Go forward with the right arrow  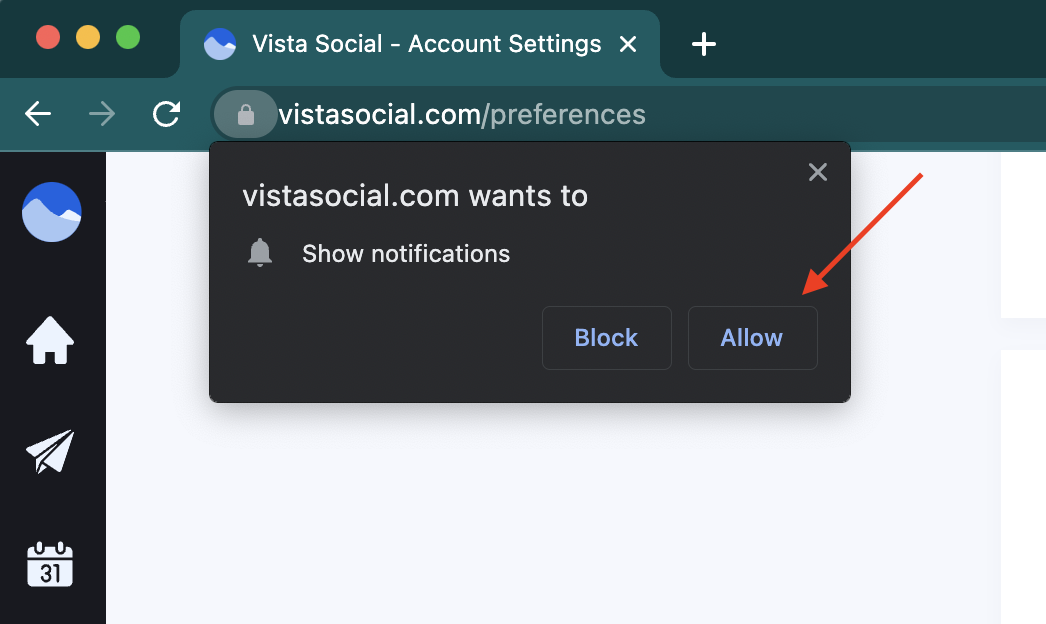click(102, 114)
